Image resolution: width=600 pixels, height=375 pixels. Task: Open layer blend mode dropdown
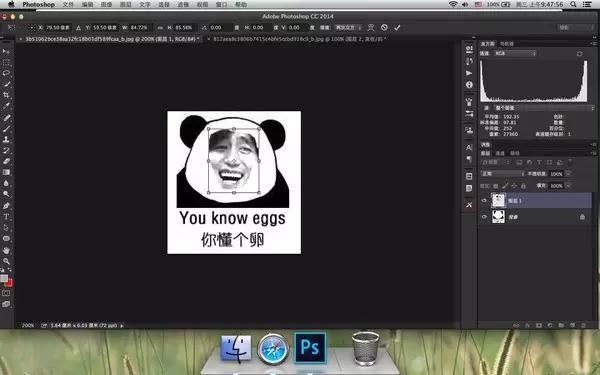point(503,174)
